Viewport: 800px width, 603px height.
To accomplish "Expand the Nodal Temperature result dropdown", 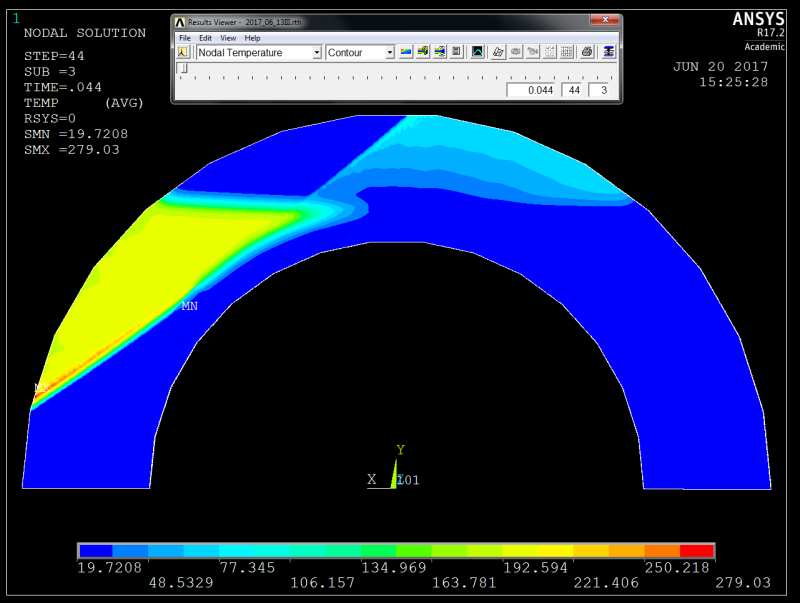I will point(317,53).
